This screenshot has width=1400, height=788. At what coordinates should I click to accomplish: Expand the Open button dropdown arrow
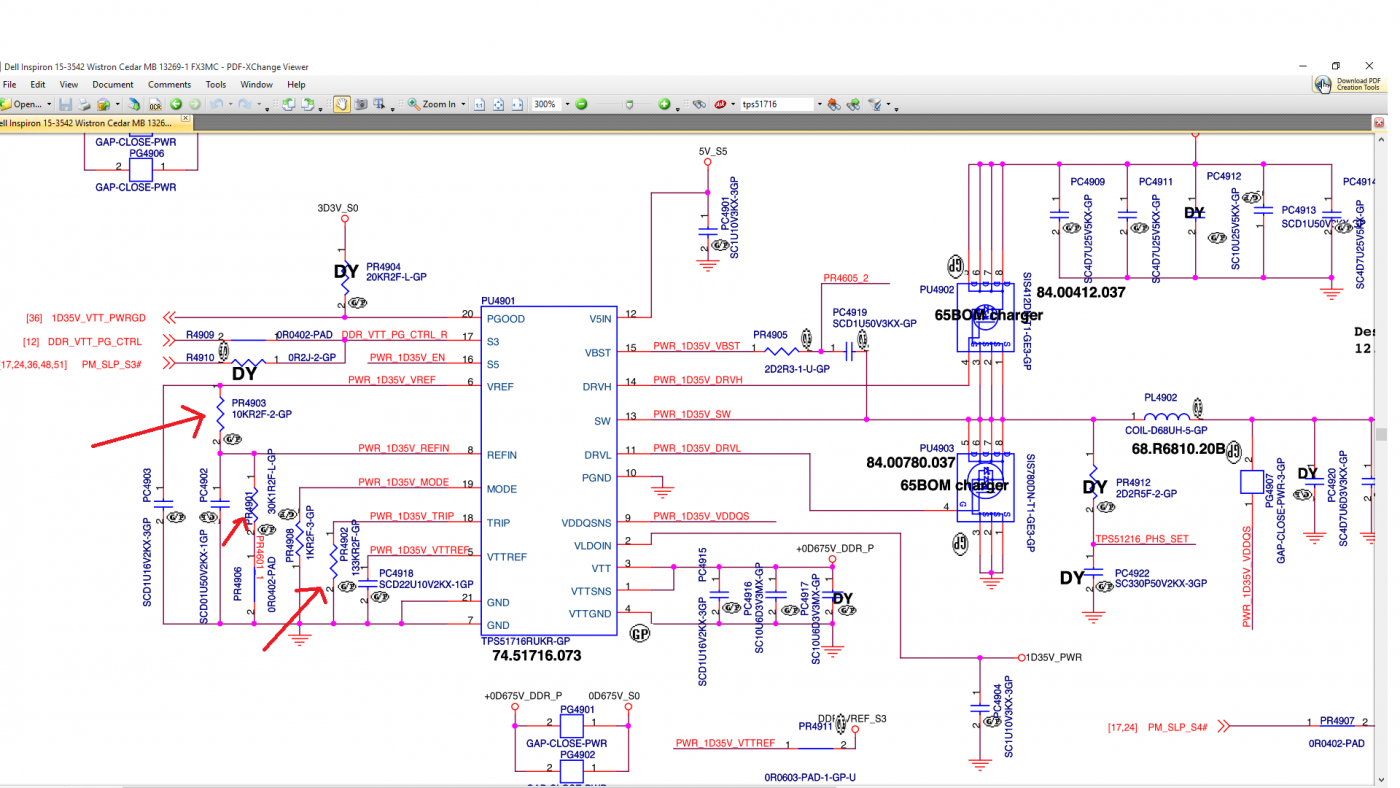(49, 104)
